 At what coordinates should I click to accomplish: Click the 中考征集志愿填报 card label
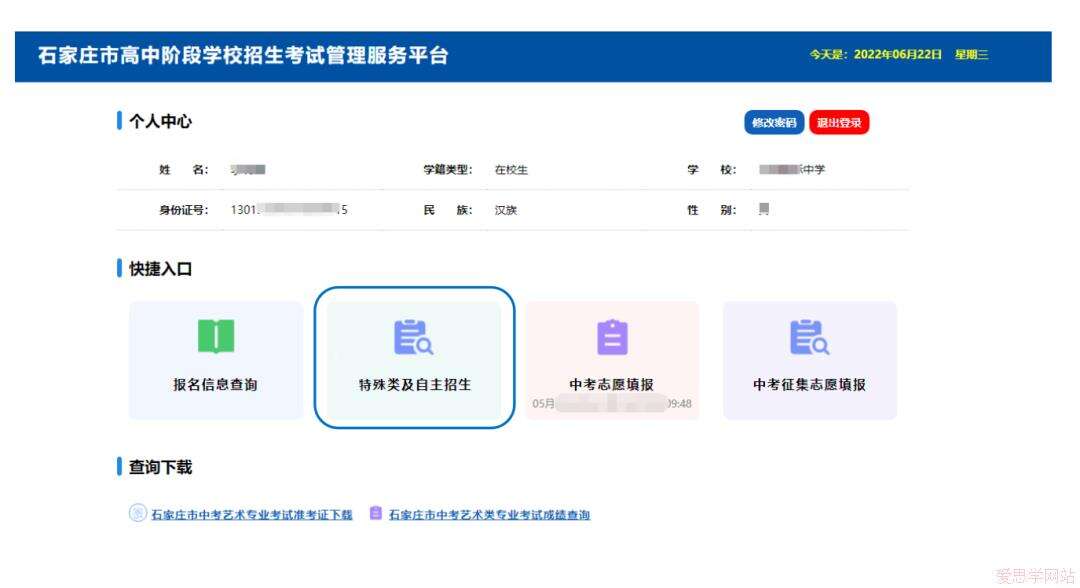(x=809, y=384)
